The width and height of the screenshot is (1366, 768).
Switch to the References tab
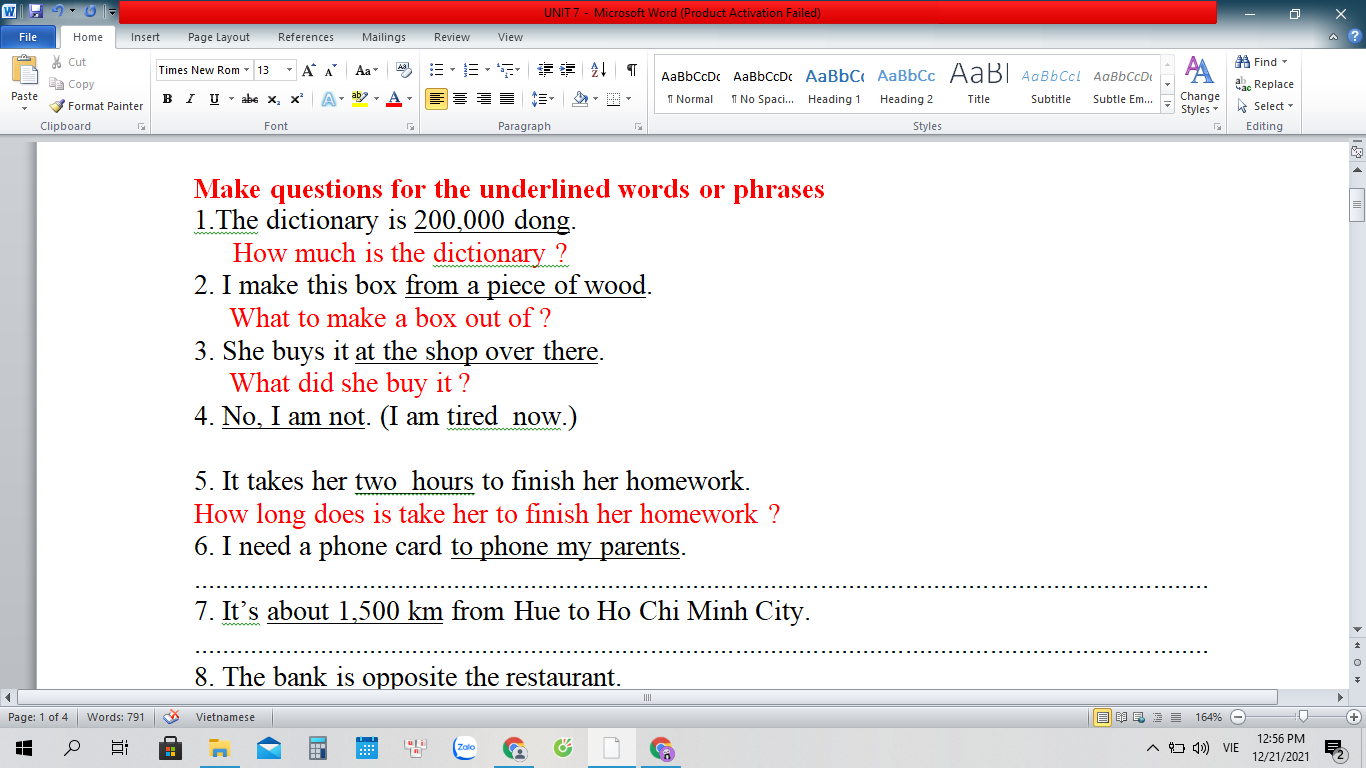pyautogui.click(x=306, y=37)
